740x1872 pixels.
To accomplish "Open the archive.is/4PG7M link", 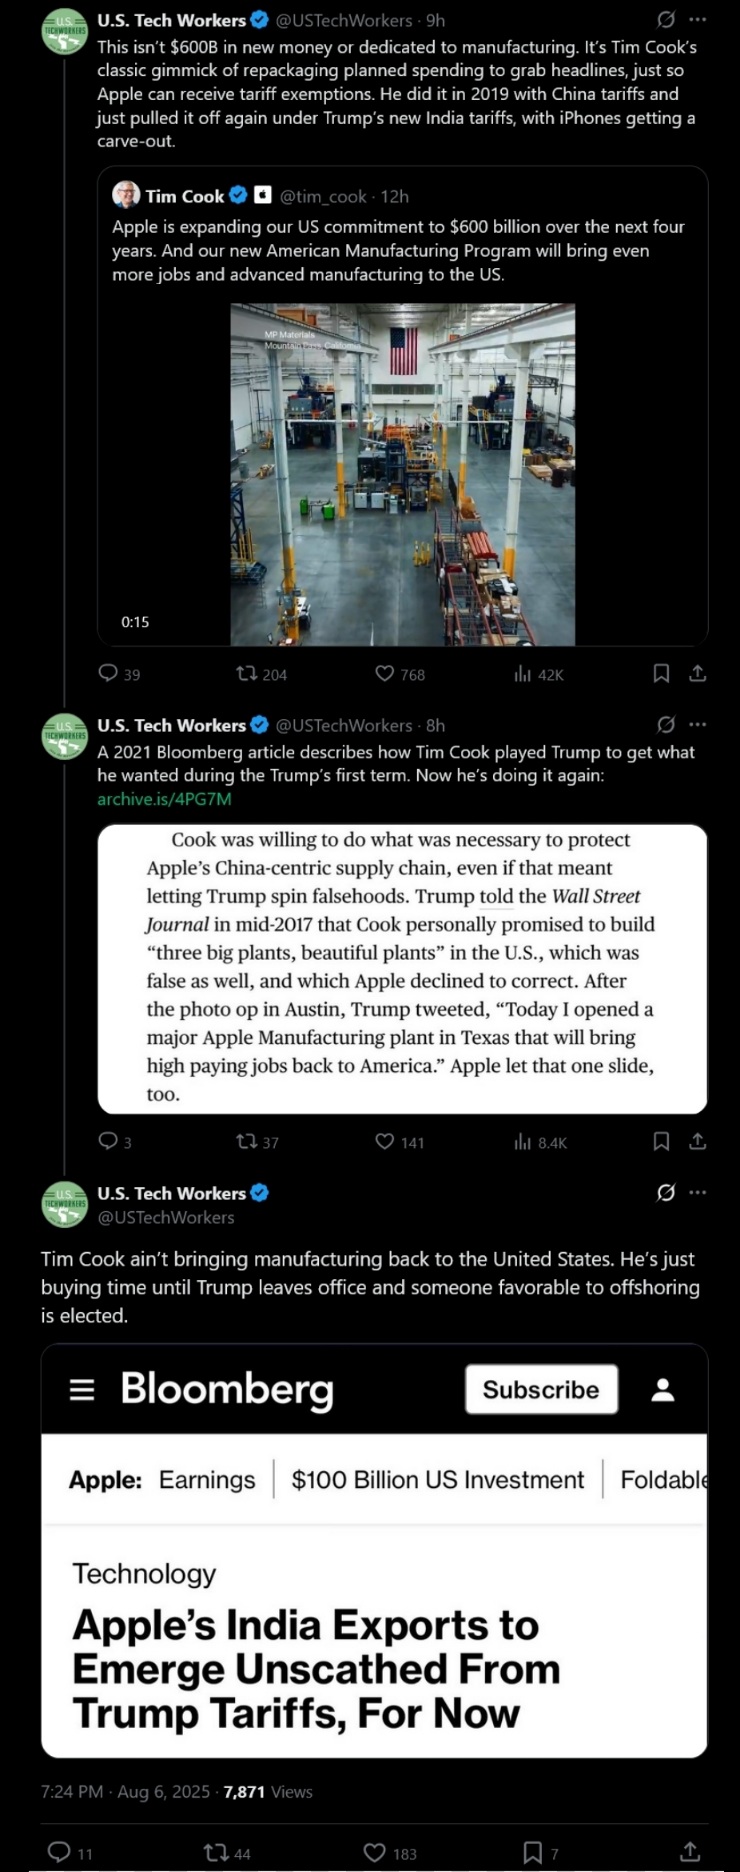I will (x=164, y=799).
